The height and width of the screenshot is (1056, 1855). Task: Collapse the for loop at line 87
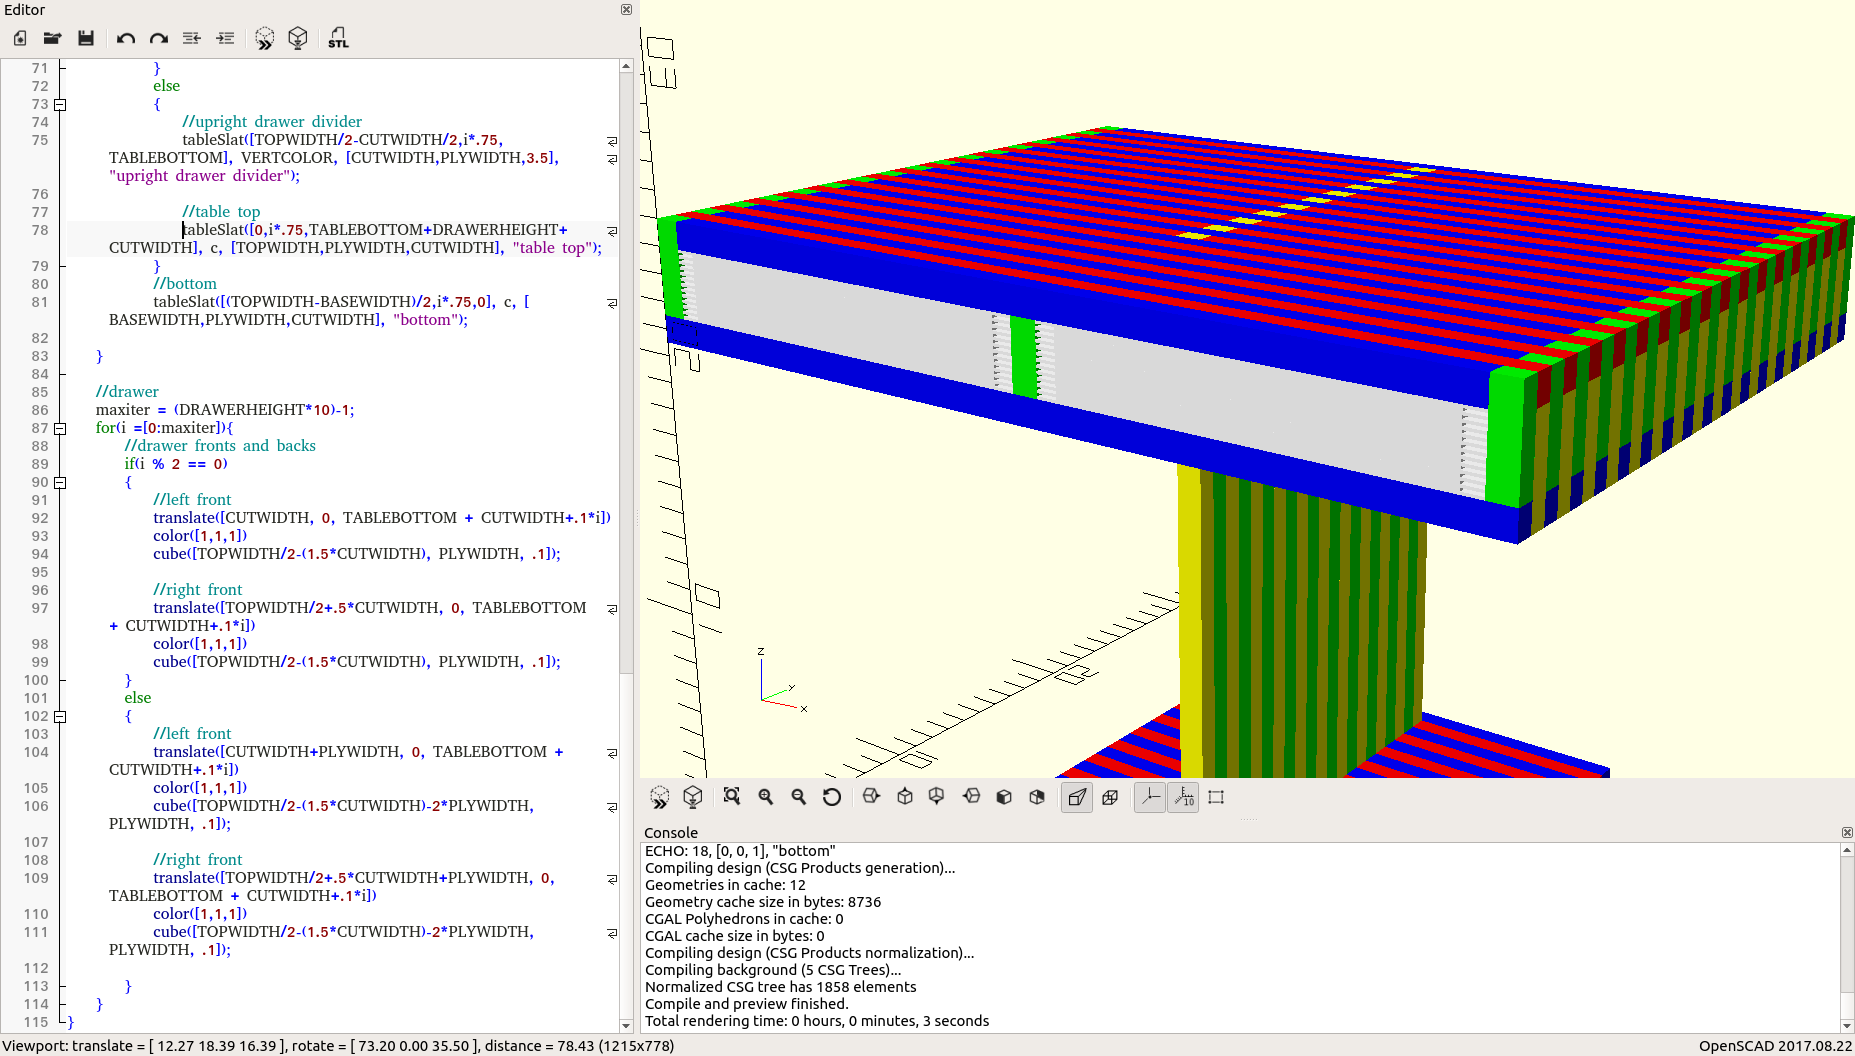(60, 428)
